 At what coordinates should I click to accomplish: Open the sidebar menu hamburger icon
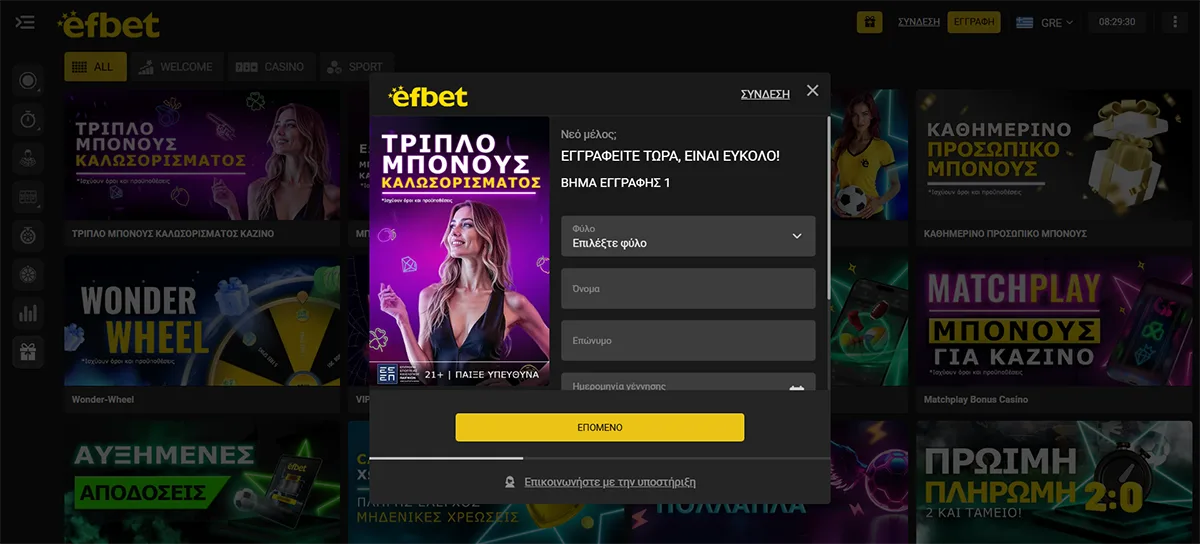(x=26, y=22)
